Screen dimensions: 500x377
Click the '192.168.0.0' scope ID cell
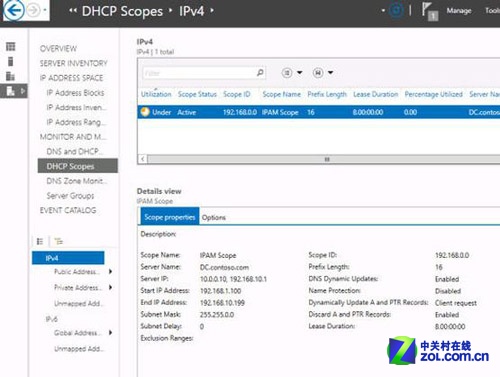pyautogui.click(x=240, y=112)
